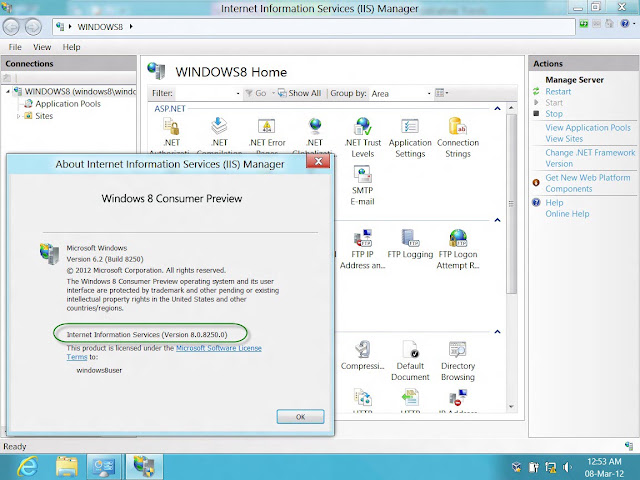Screen dimensions: 640x480
Task: Open the Filter dropdown arrow
Action: [238, 93]
